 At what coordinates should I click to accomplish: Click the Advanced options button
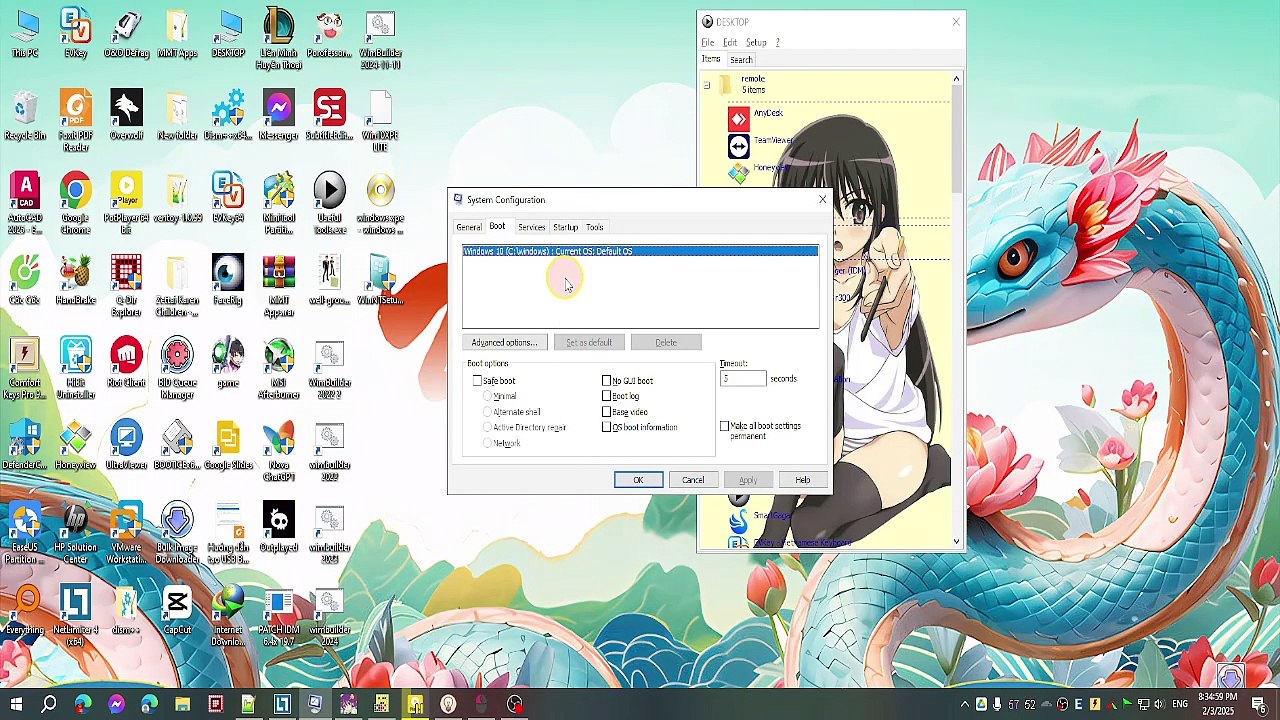click(504, 343)
